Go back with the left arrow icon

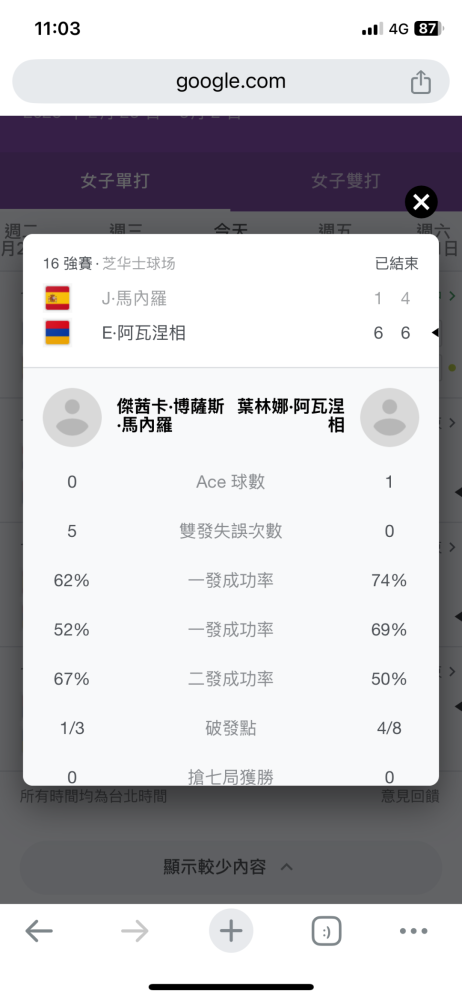coord(39,931)
